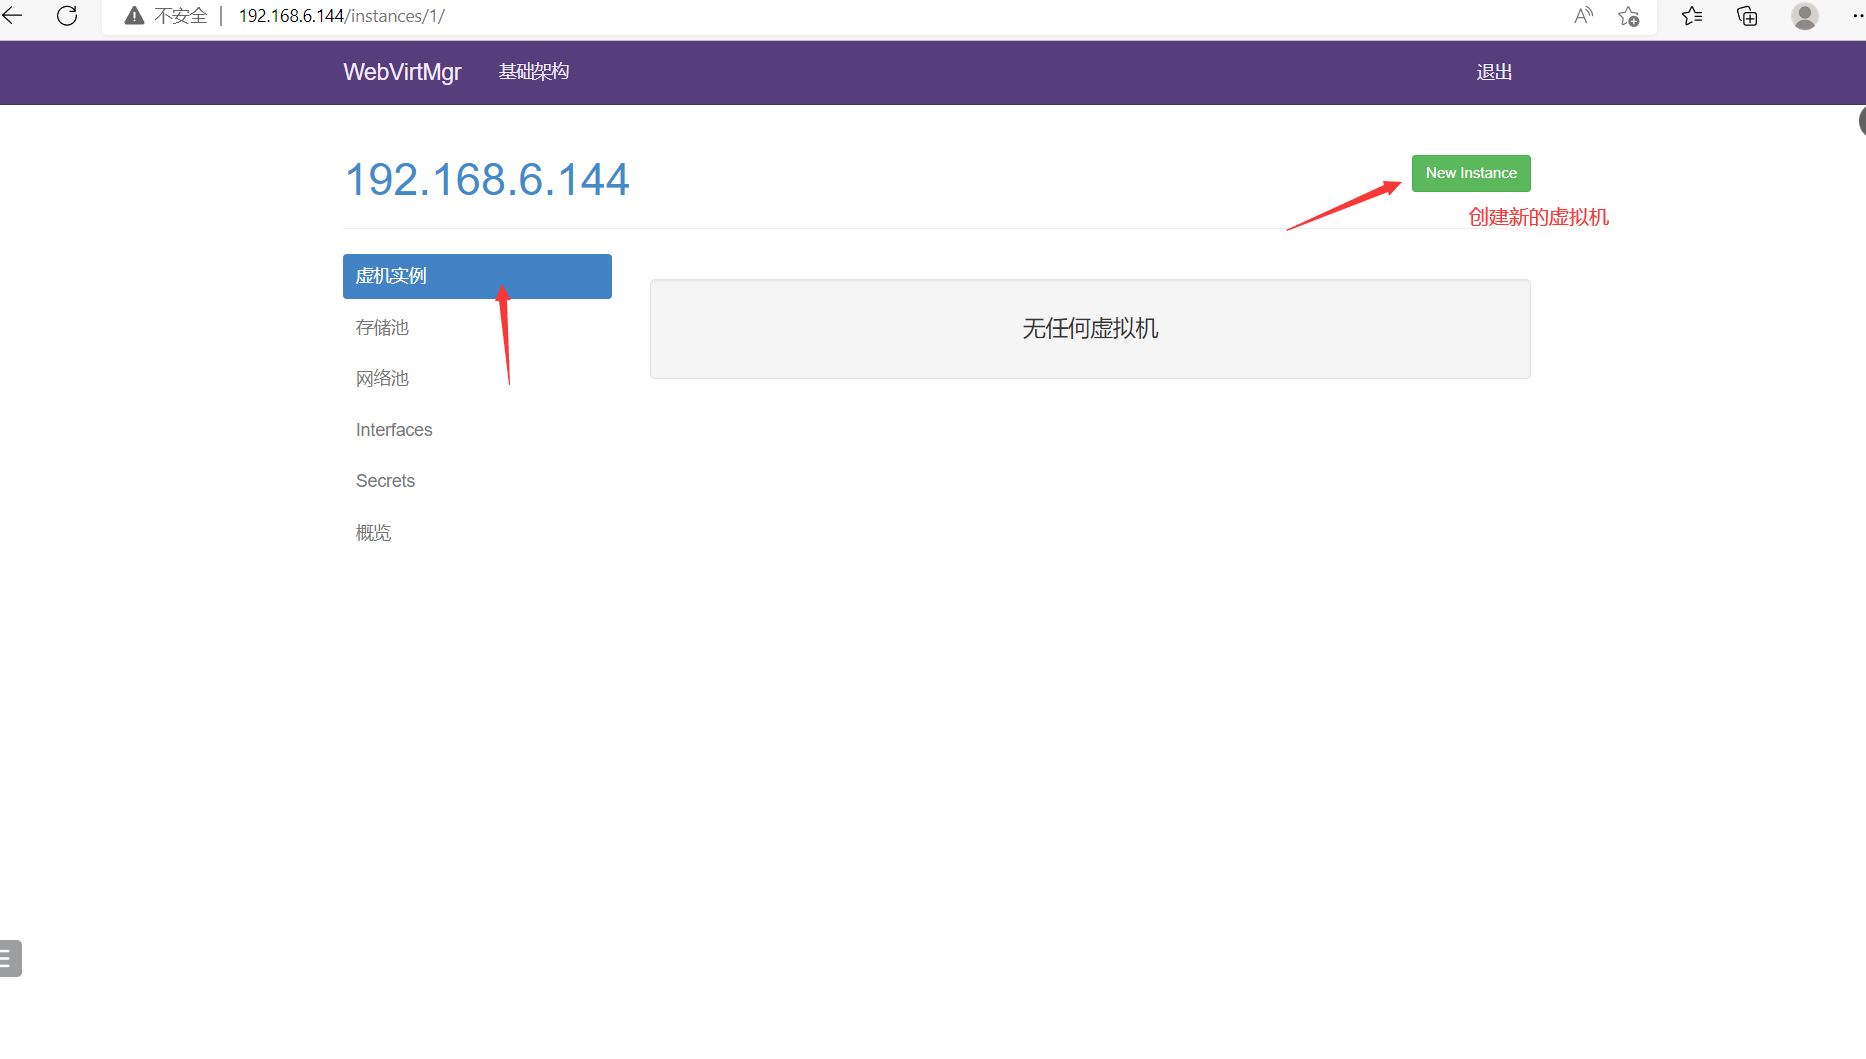Viewport: 1866px width, 1059px height.
Task: Open browser settings ellipsis menu
Action: tap(1857, 16)
